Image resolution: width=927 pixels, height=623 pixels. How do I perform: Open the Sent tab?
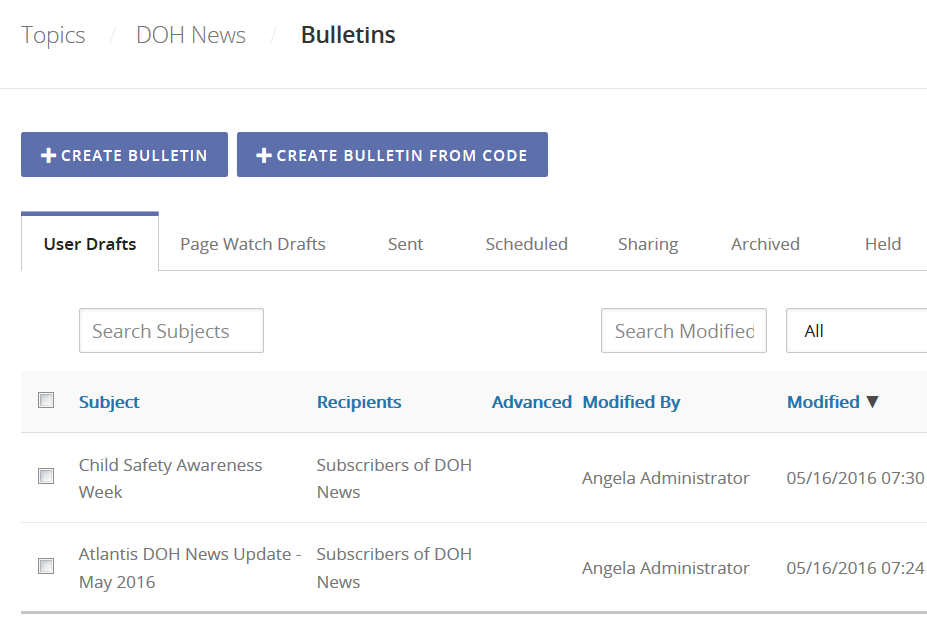(x=404, y=243)
